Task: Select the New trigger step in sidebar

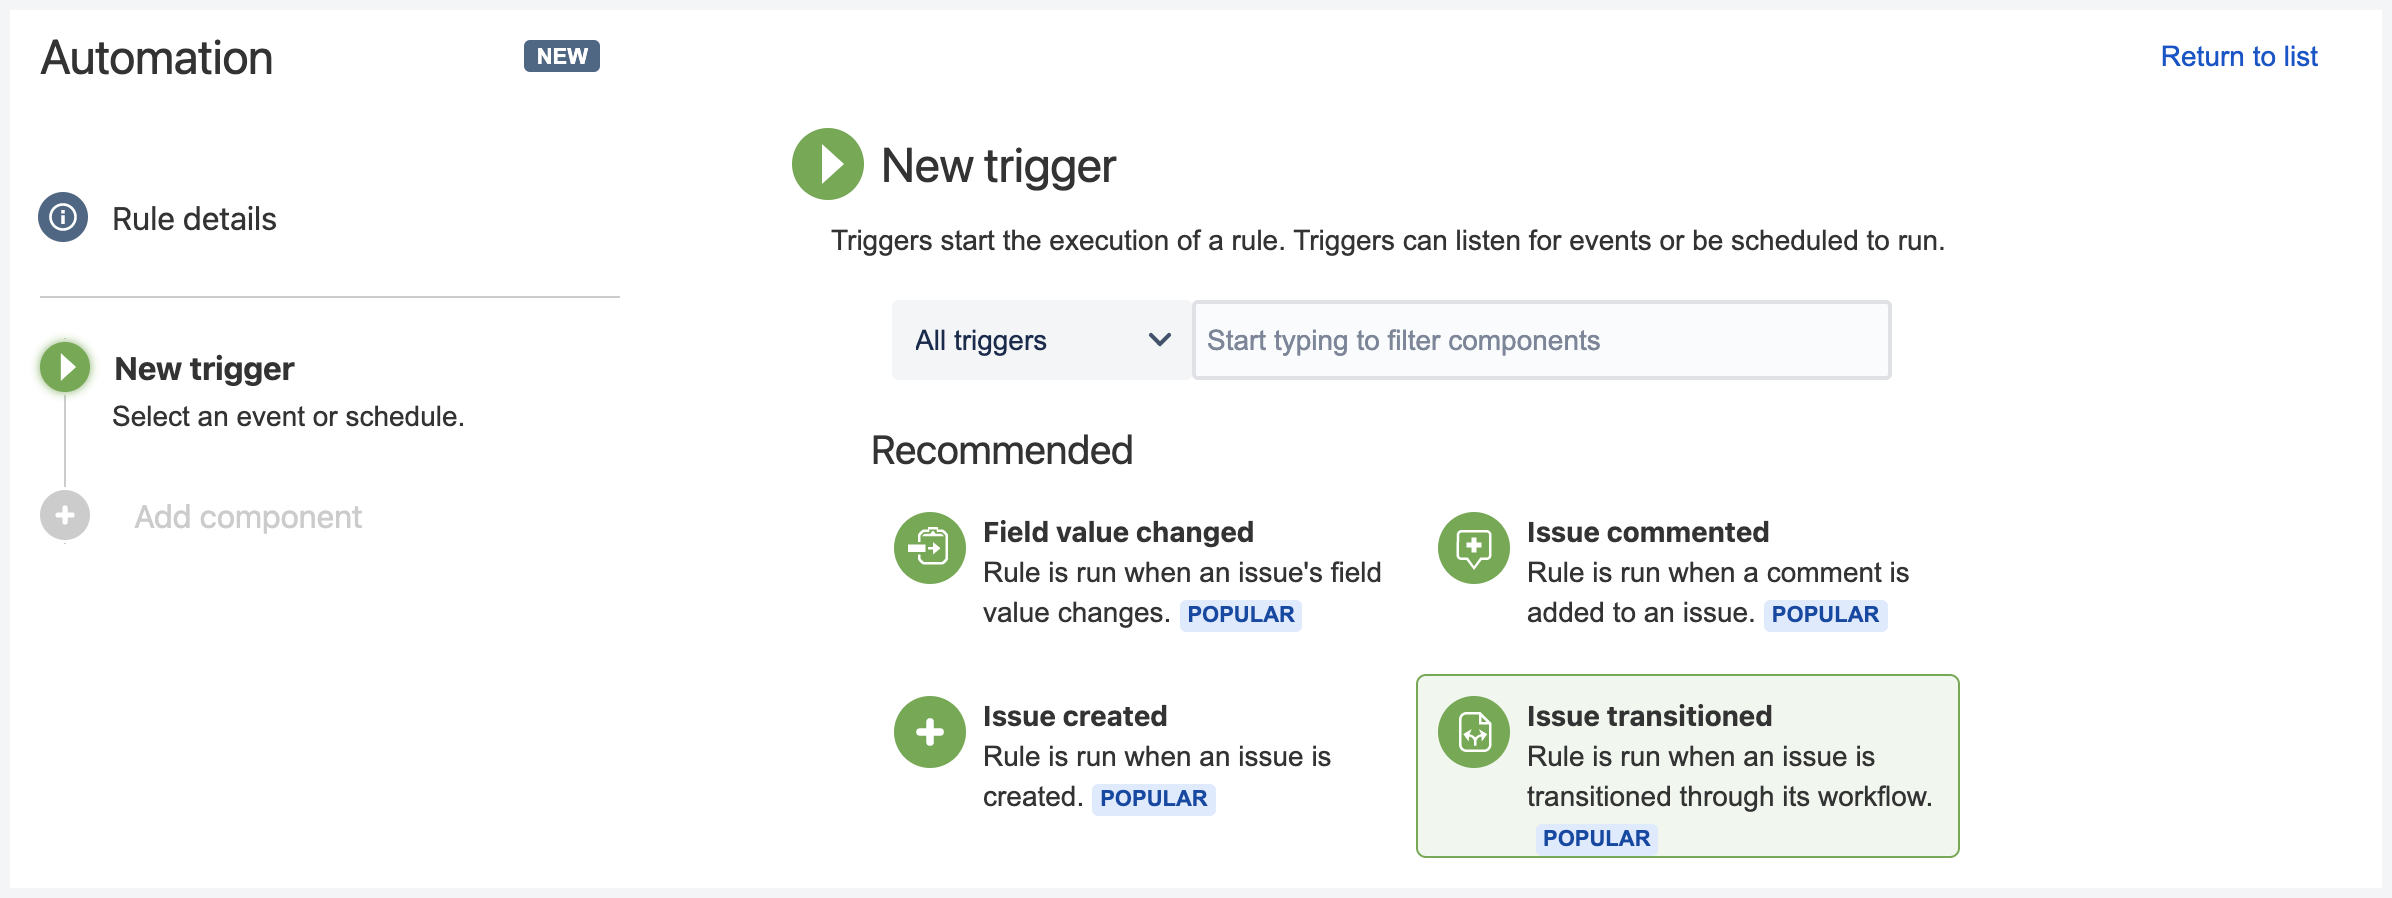Action: pyautogui.click(x=204, y=367)
